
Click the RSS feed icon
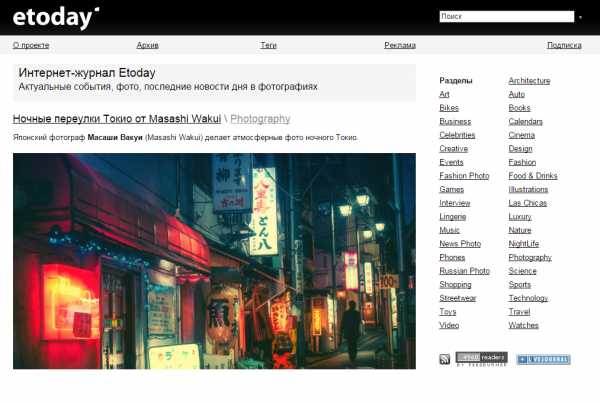pos(445,359)
